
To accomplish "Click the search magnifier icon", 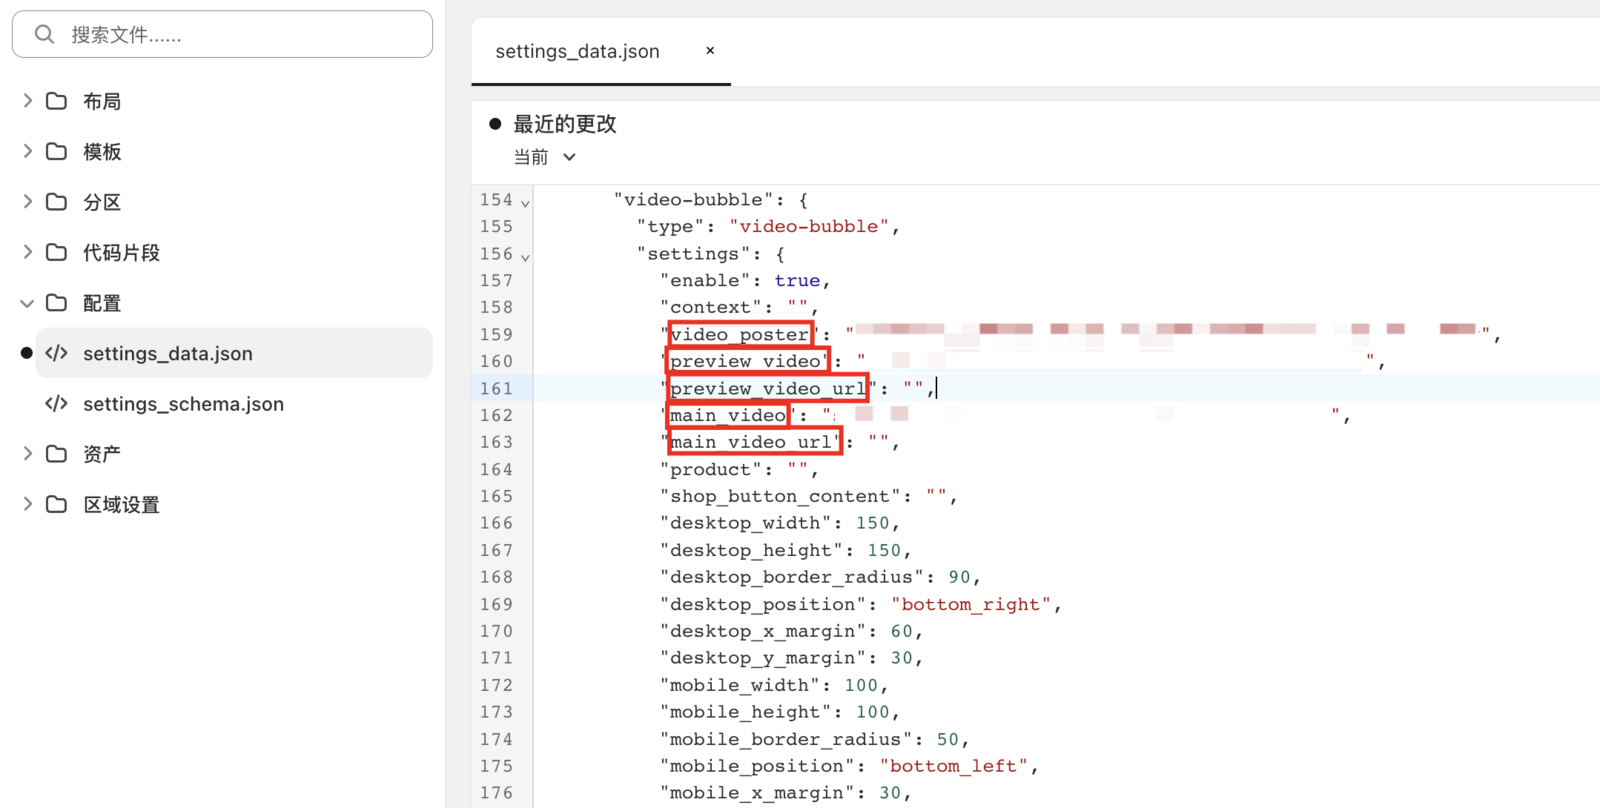I will pos(44,35).
